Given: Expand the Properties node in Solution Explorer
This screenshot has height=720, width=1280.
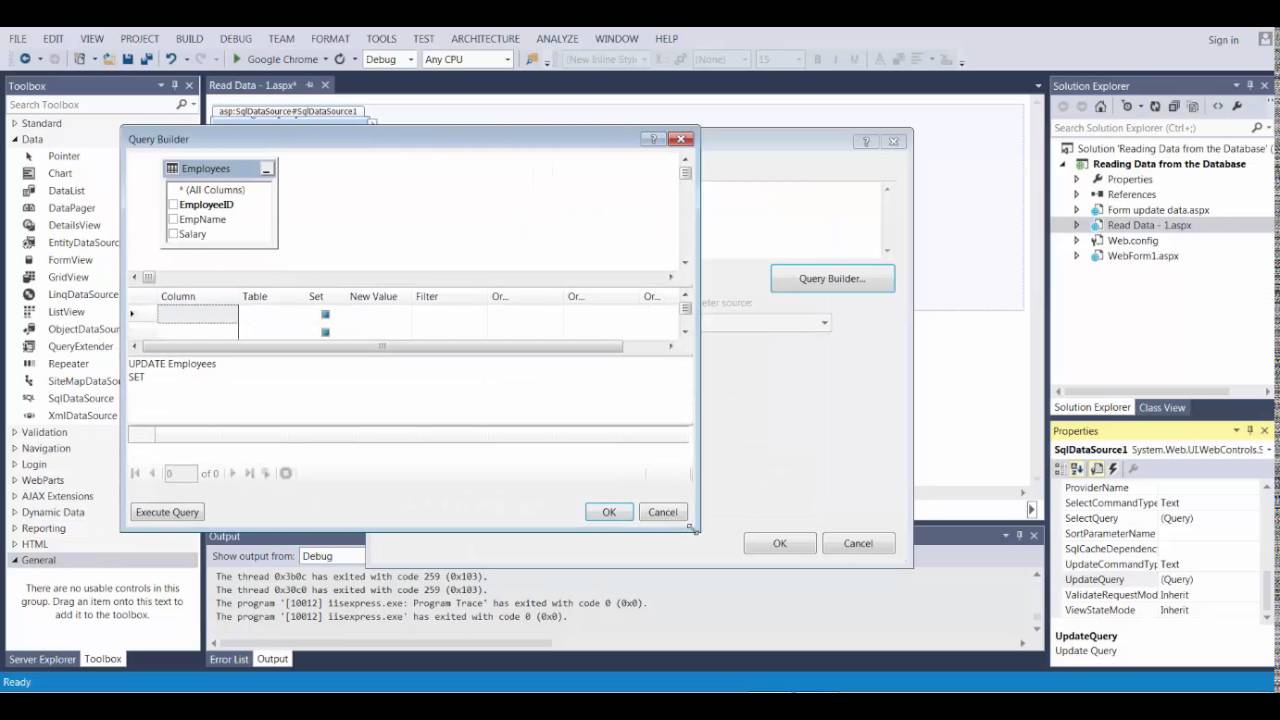Looking at the screenshot, I should tap(1077, 179).
